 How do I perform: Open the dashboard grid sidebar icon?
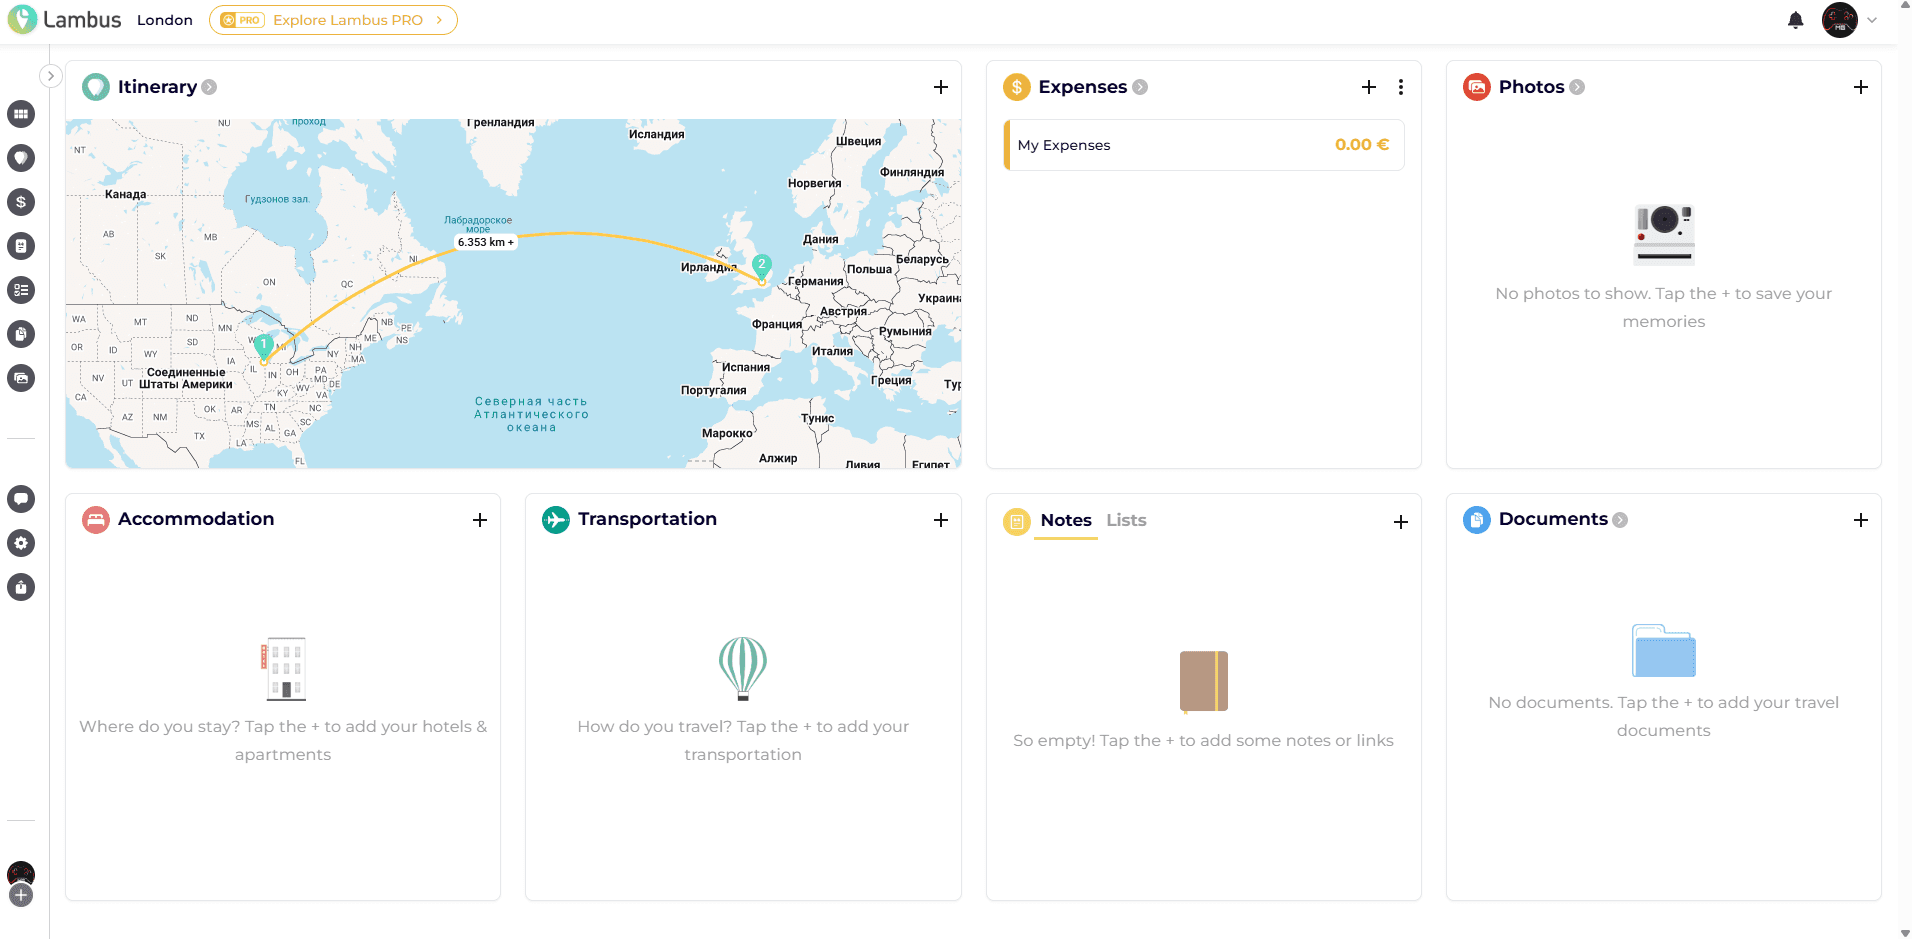click(x=21, y=114)
